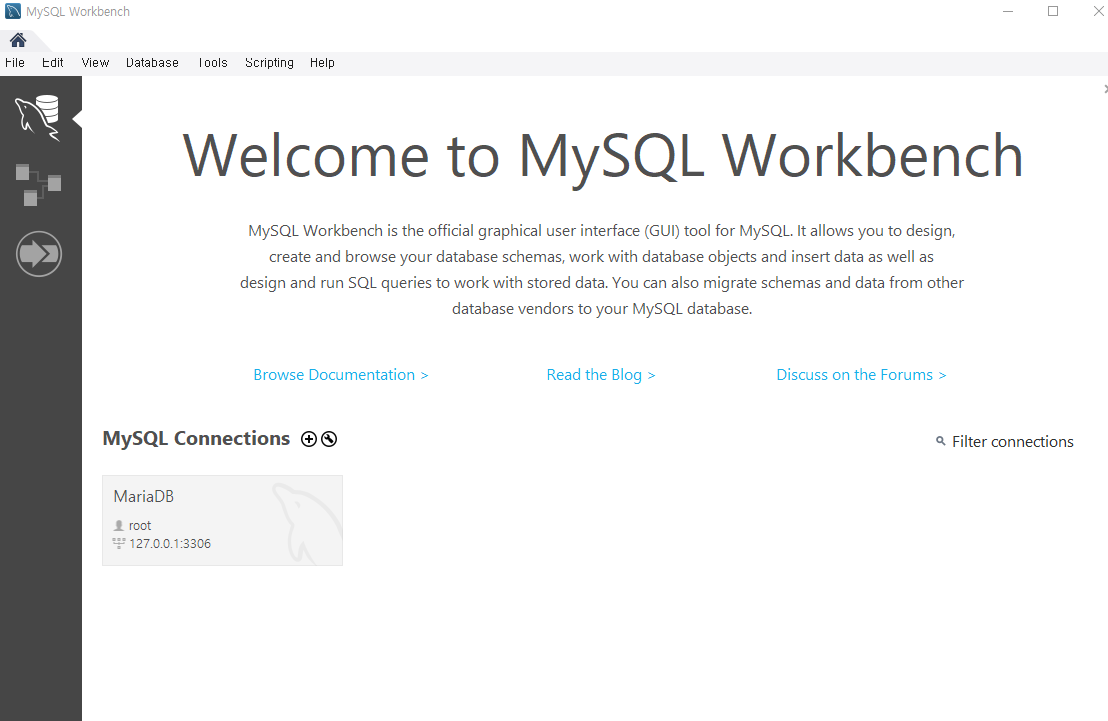Follow the Discuss on the Forums link

point(861,375)
